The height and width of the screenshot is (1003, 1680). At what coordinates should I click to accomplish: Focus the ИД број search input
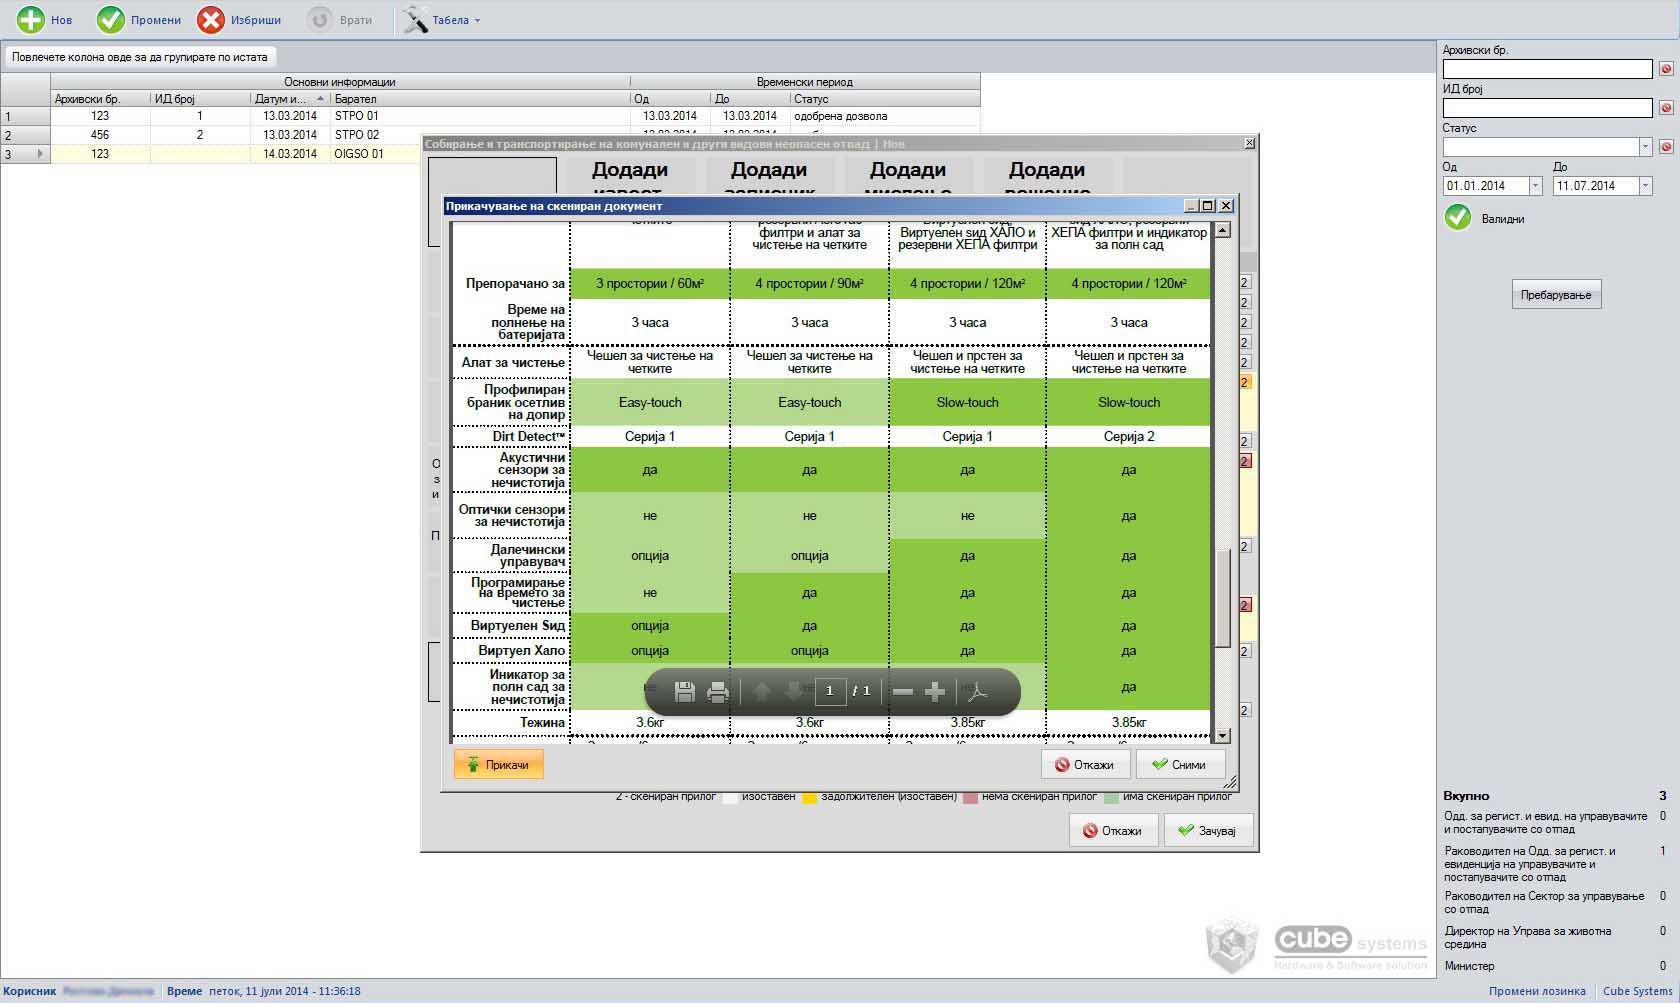(1547, 108)
